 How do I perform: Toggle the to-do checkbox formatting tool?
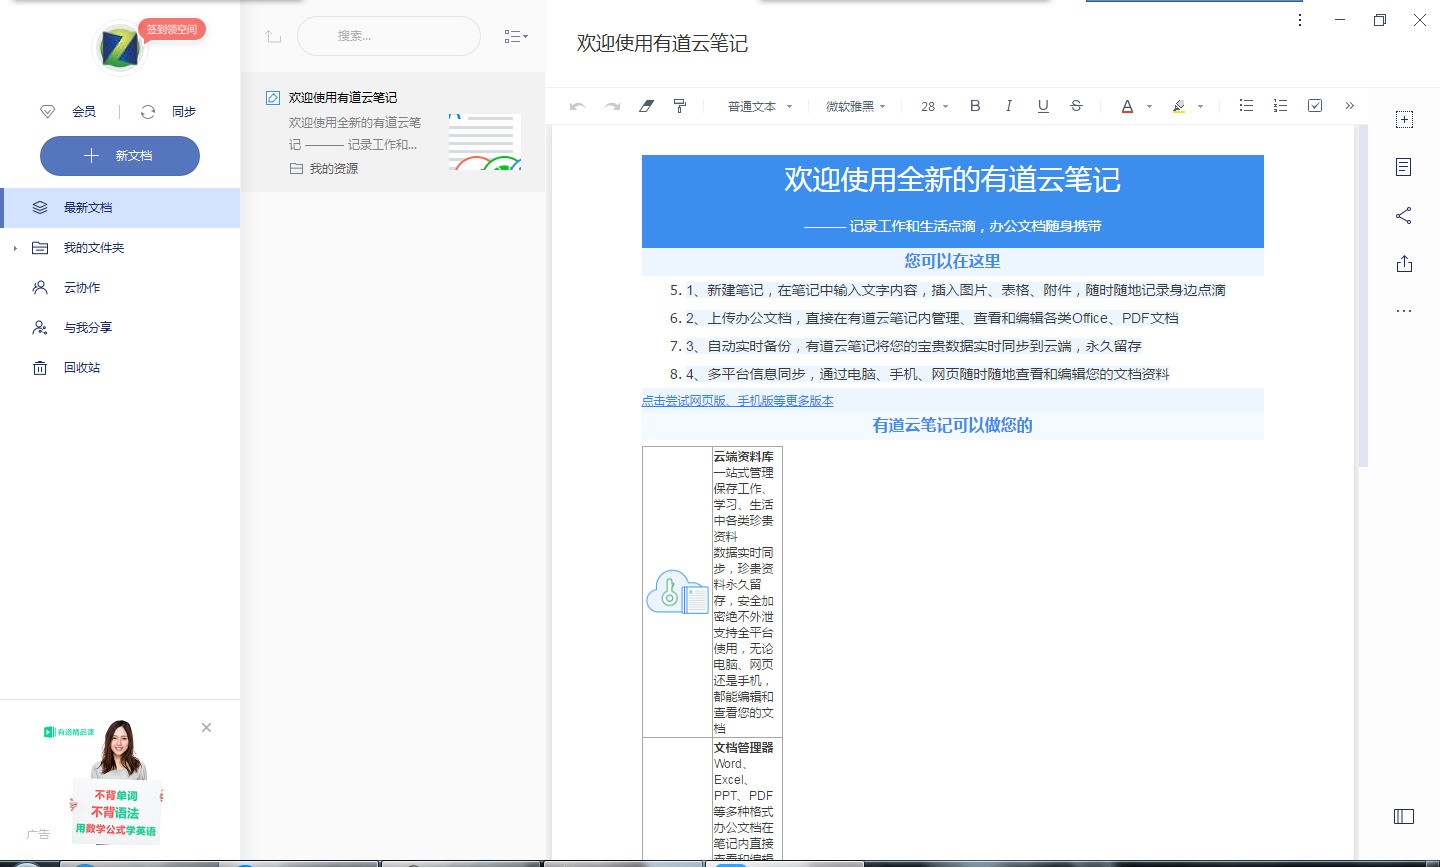click(x=1314, y=105)
